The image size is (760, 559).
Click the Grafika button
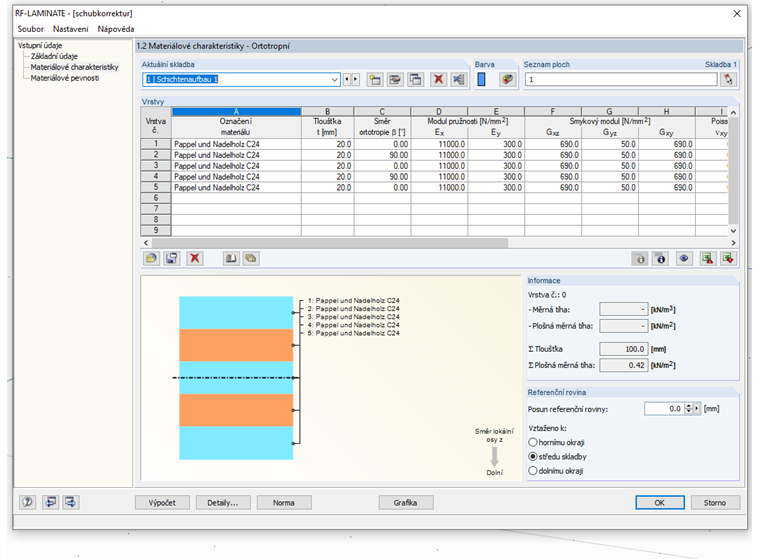pyautogui.click(x=405, y=502)
